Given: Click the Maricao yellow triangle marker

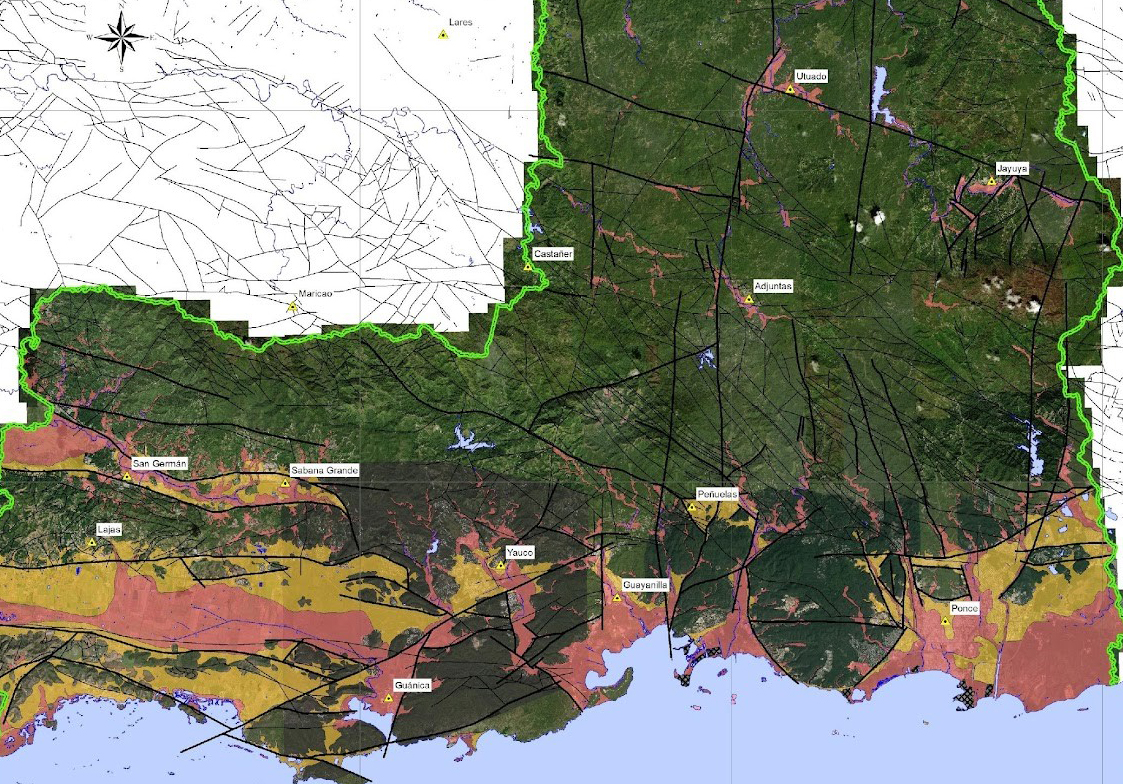Looking at the screenshot, I should [291, 308].
